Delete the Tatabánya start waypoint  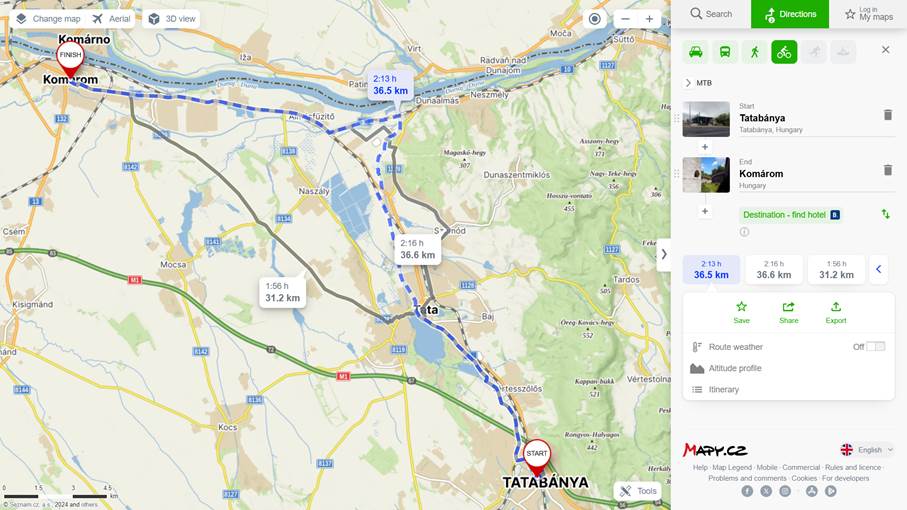click(887, 114)
